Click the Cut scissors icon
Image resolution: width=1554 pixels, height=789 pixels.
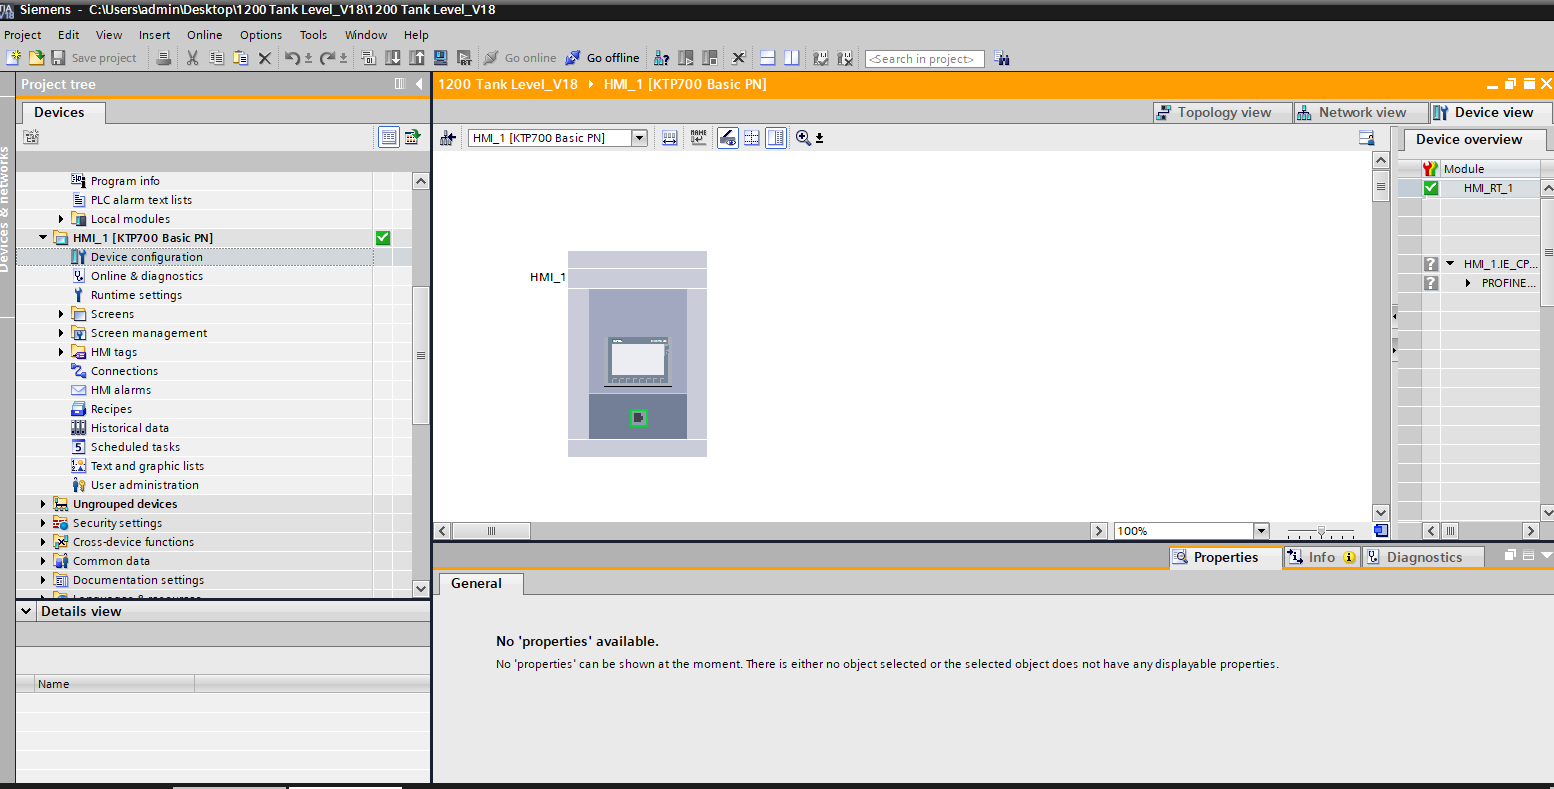193,58
